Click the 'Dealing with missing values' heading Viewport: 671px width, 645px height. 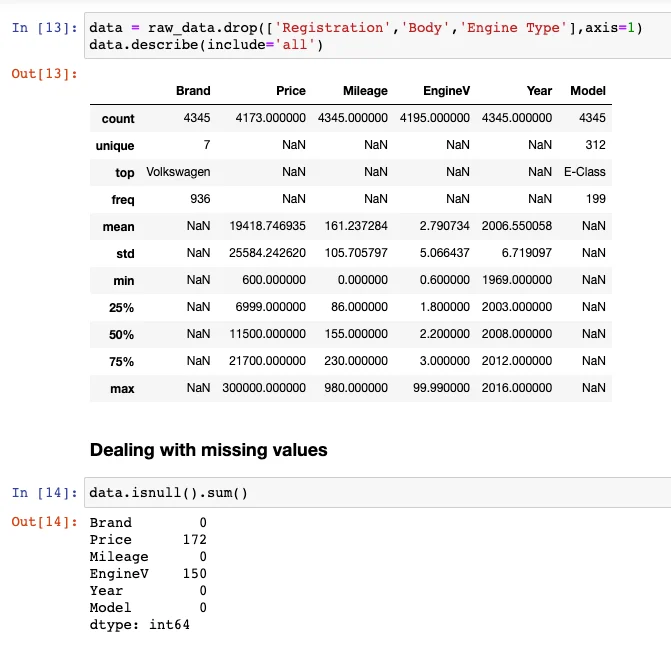click(x=209, y=450)
